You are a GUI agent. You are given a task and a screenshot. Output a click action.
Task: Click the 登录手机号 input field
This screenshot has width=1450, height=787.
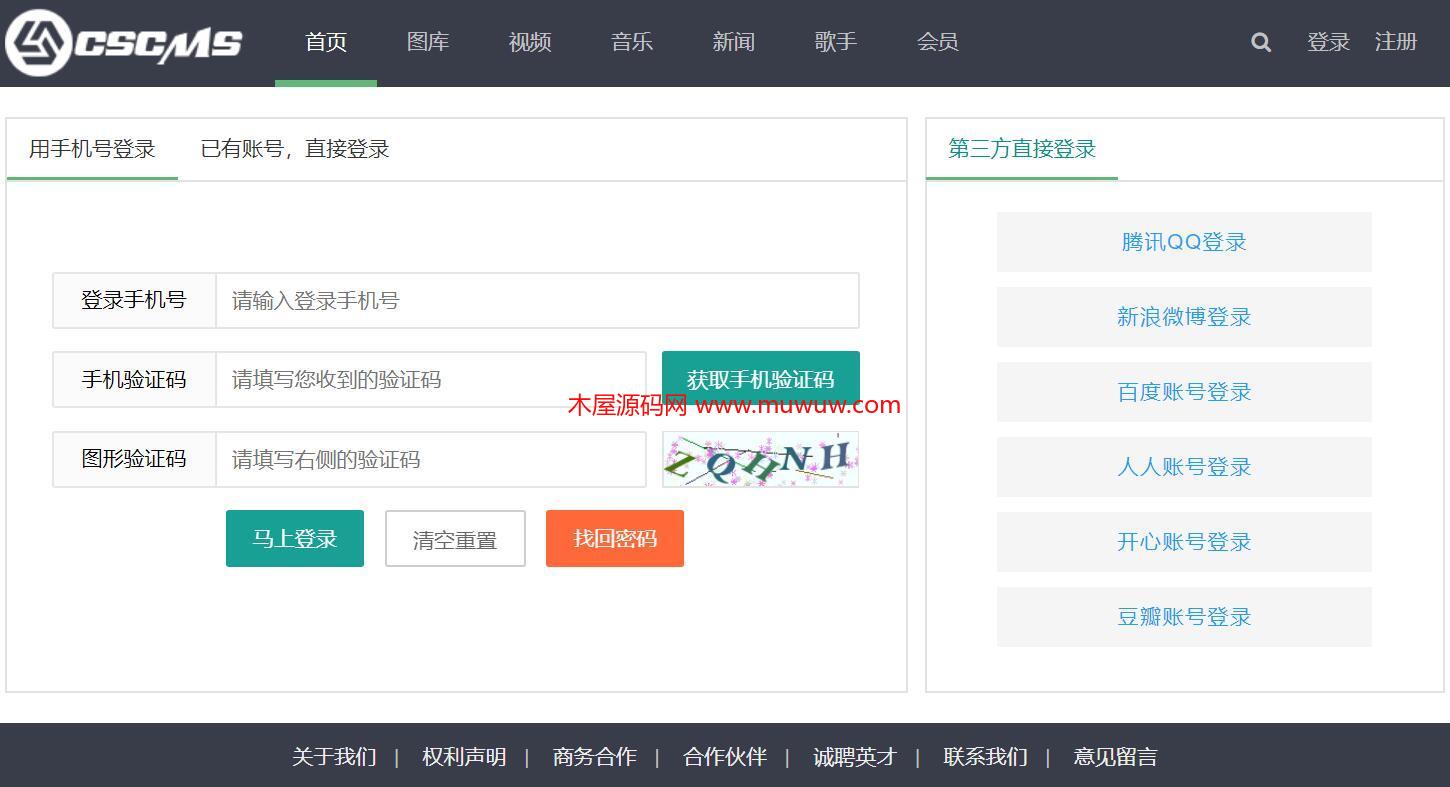537,300
